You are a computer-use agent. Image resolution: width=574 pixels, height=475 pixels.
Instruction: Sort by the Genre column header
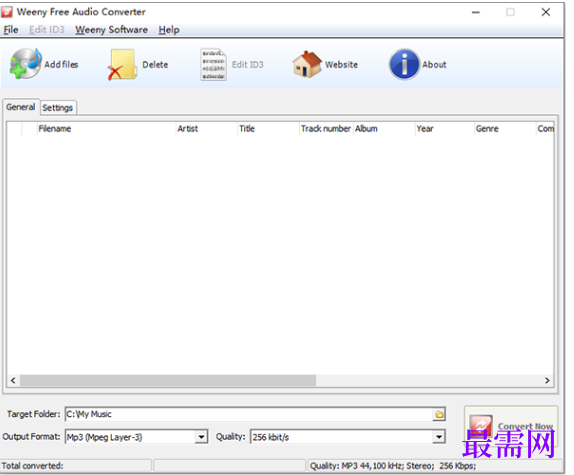pos(505,129)
